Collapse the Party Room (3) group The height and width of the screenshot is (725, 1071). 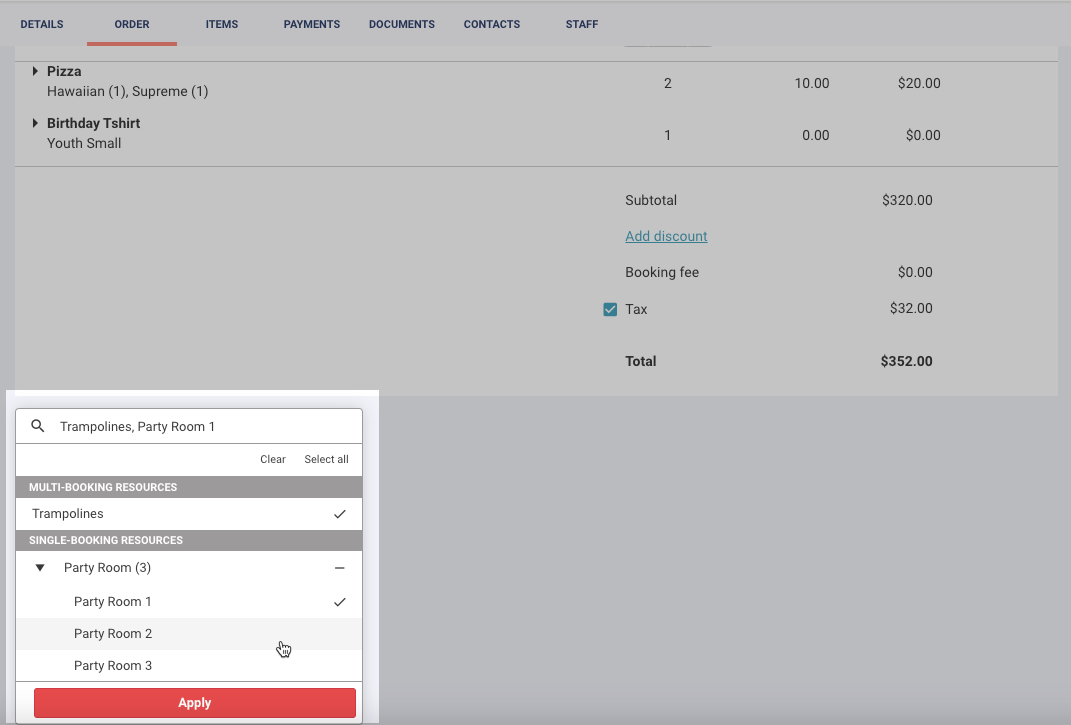point(40,568)
